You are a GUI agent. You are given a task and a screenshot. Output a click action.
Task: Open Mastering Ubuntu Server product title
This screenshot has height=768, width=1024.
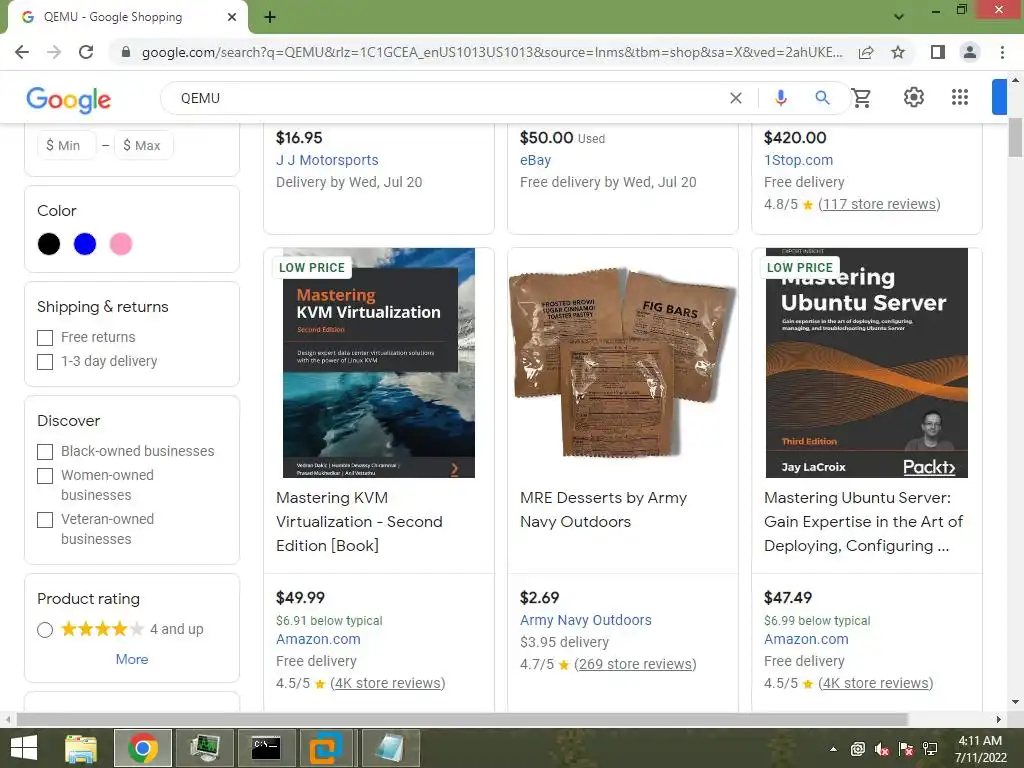[863, 522]
